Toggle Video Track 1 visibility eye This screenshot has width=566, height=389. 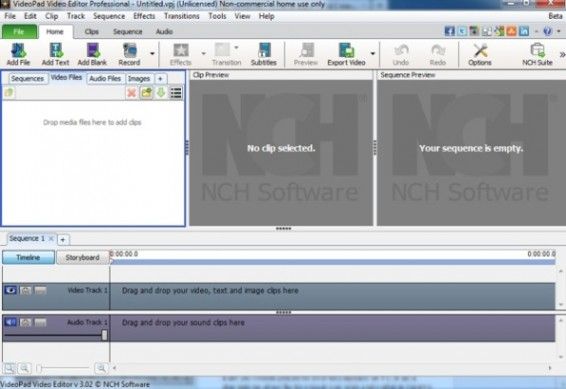[x=10, y=290]
